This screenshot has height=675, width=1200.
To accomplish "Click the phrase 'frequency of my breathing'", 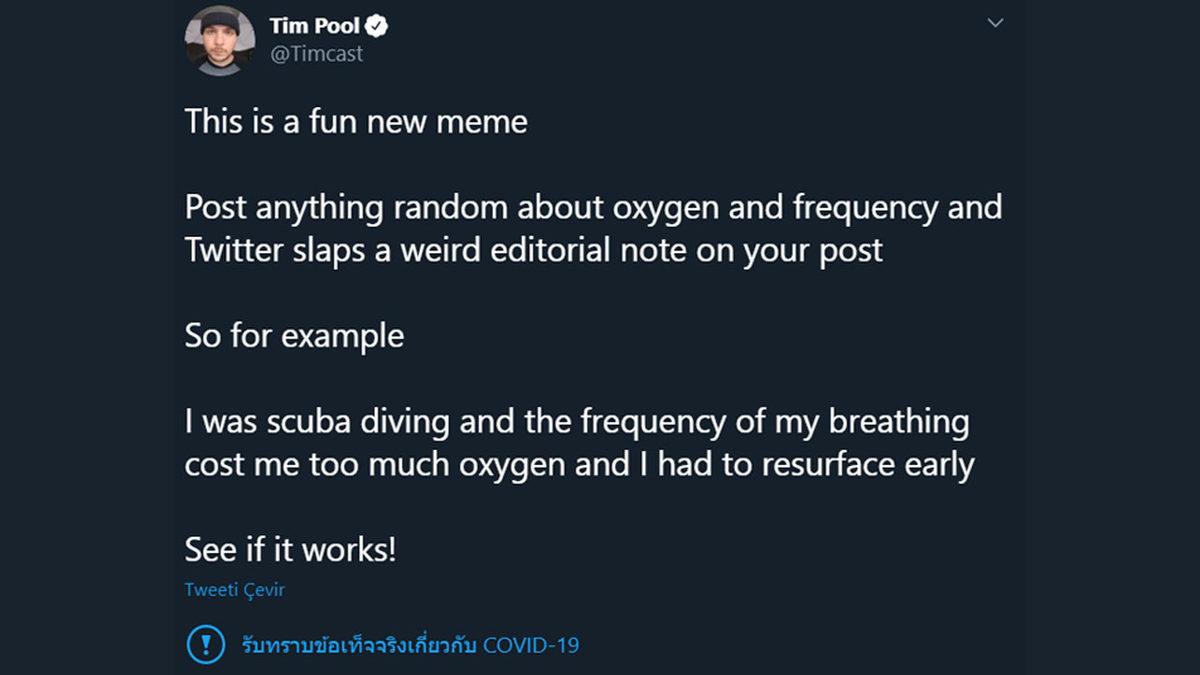I will (775, 422).
